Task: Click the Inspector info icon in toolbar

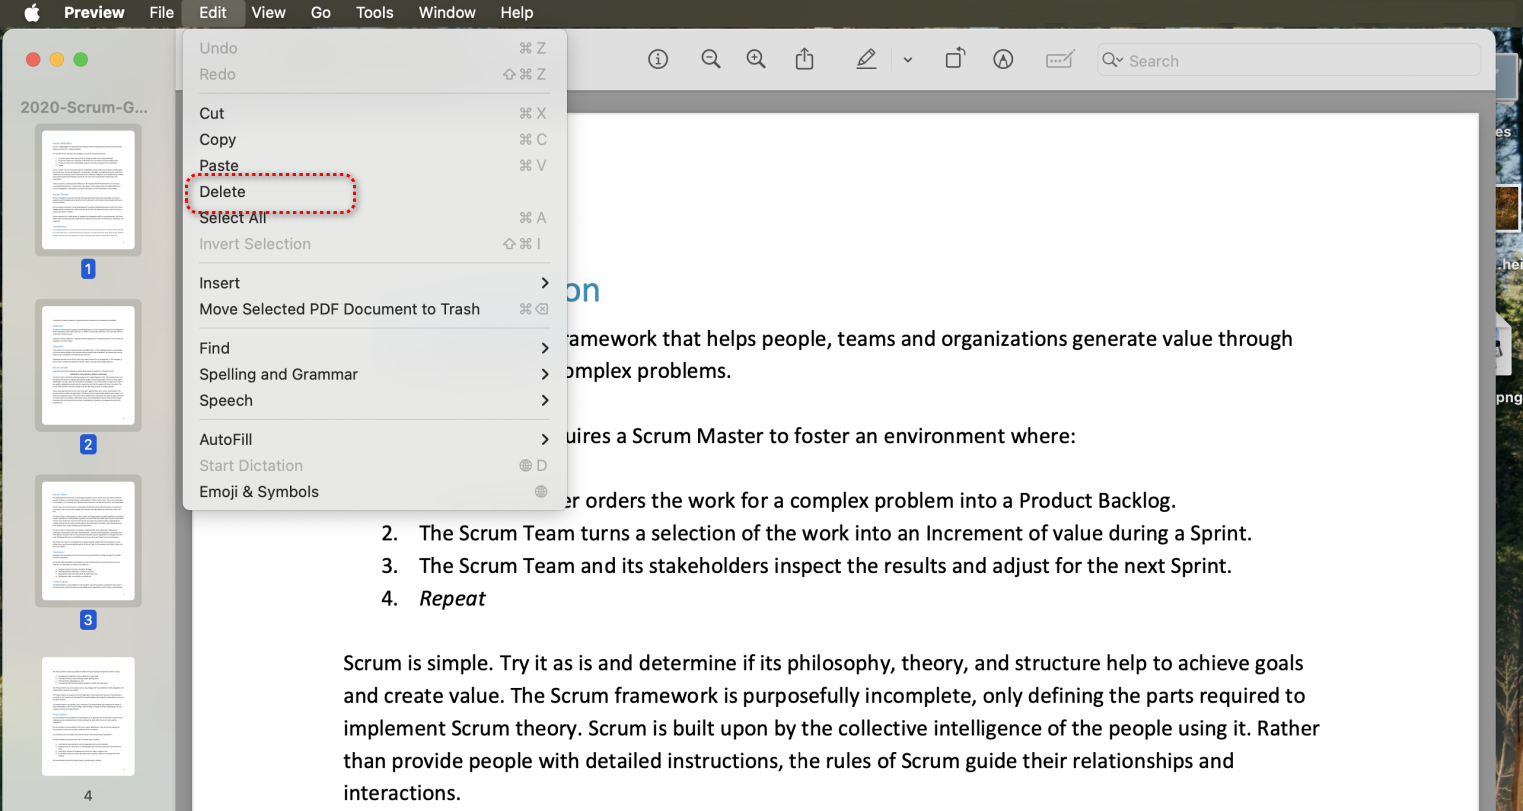Action: point(658,60)
